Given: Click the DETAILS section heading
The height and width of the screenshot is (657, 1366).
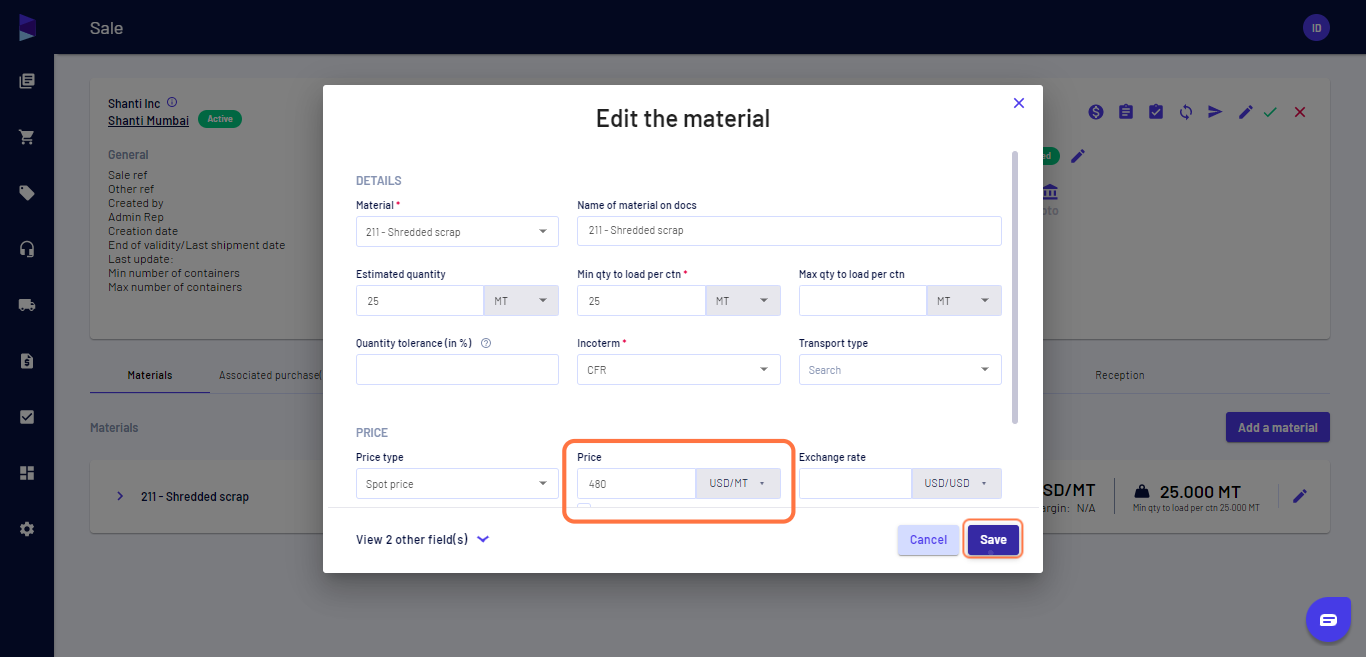Looking at the screenshot, I should (x=379, y=181).
